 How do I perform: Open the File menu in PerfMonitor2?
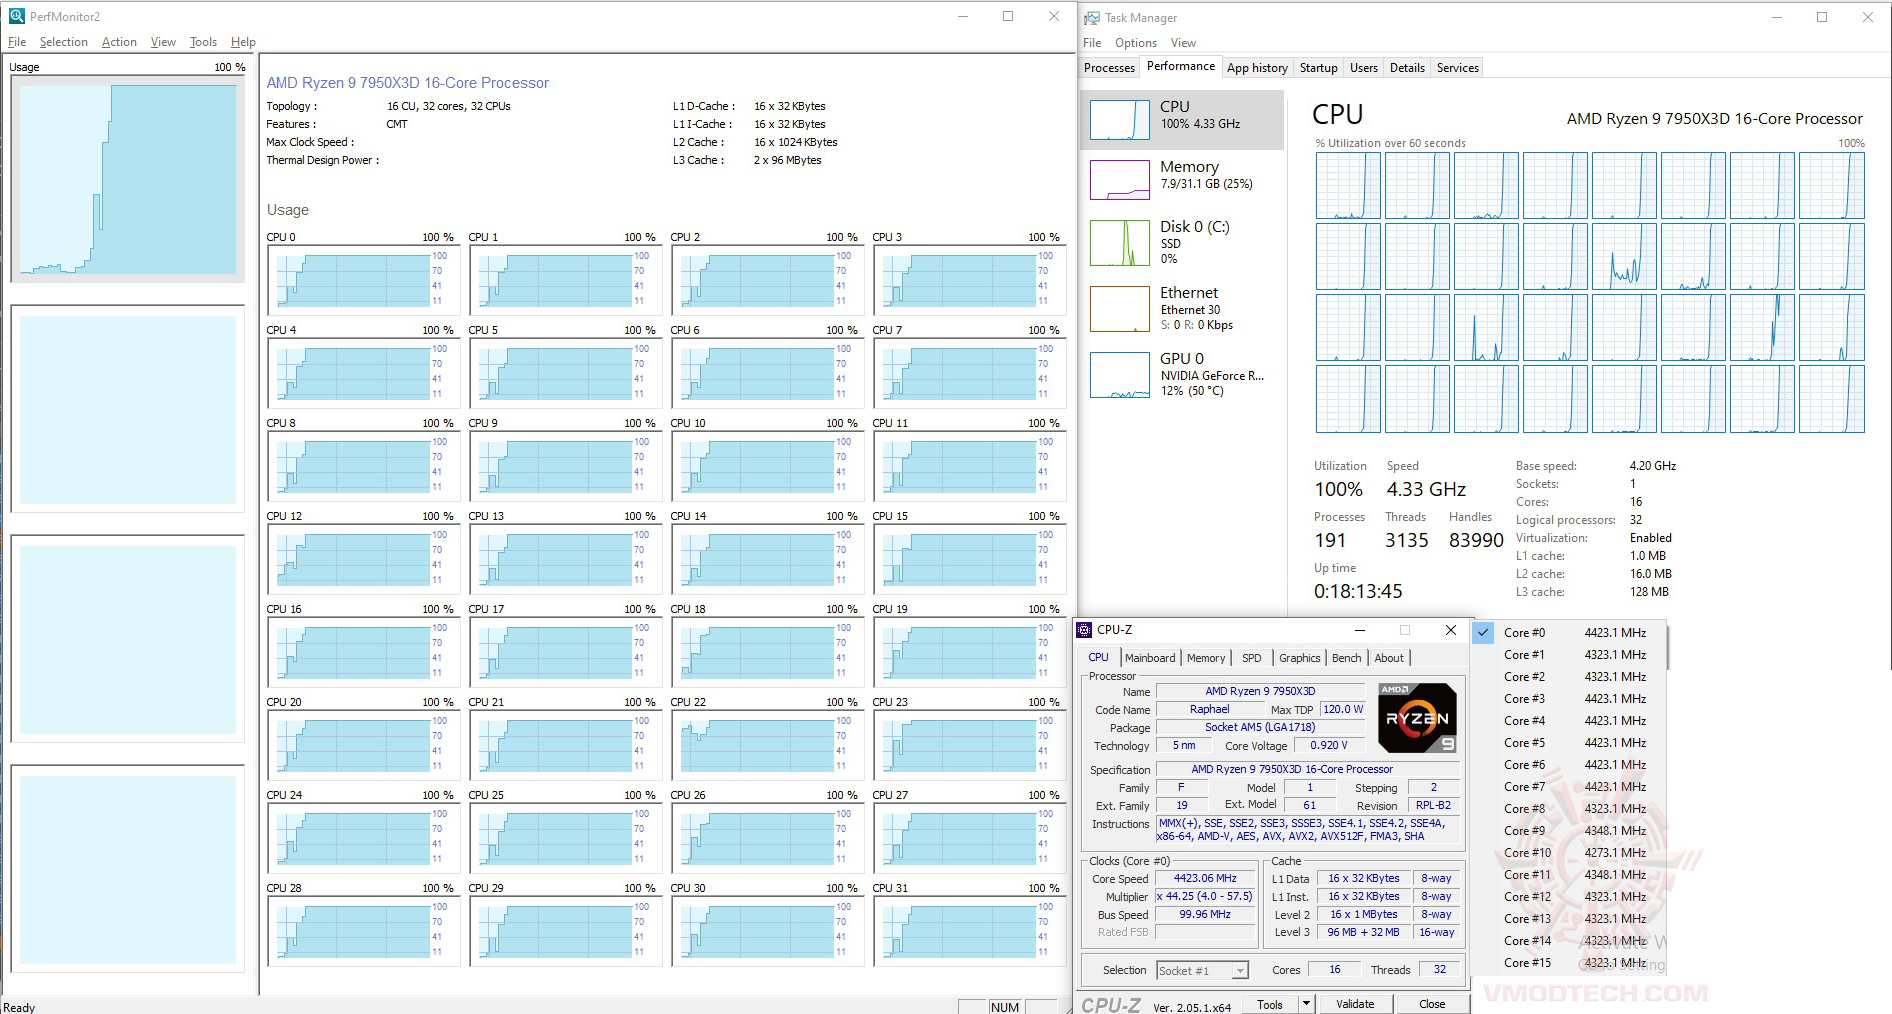coord(17,42)
